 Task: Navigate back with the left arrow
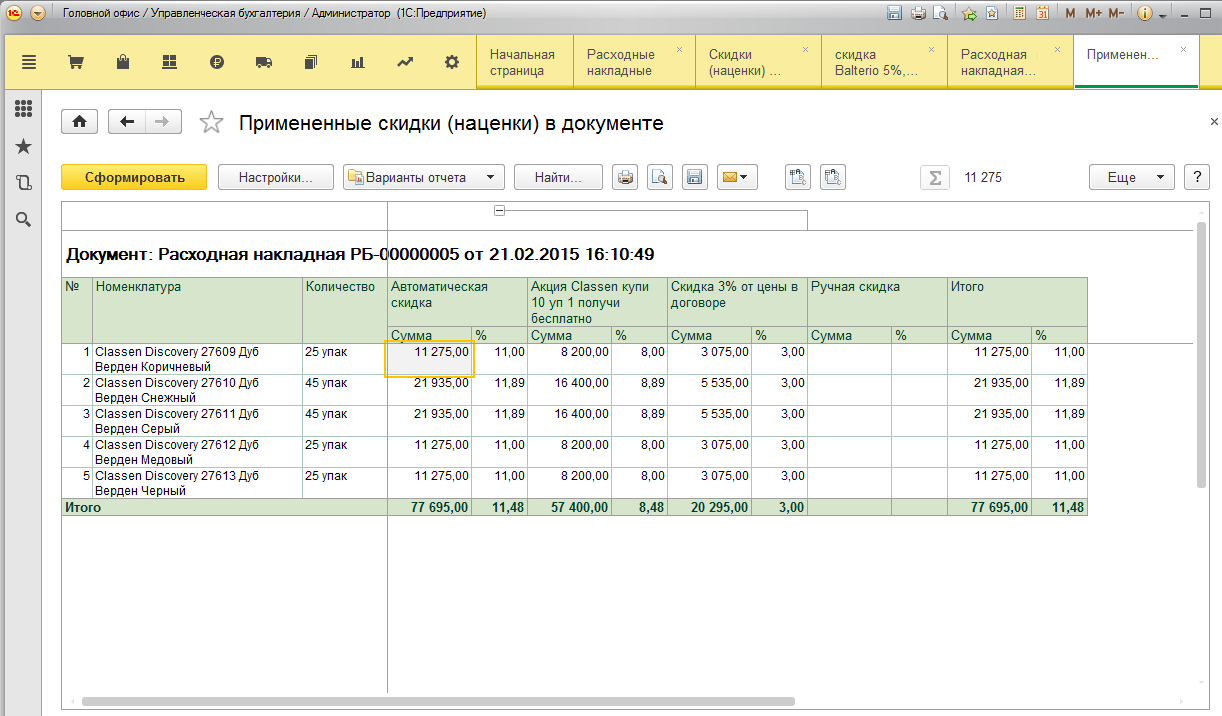[127, 122]
